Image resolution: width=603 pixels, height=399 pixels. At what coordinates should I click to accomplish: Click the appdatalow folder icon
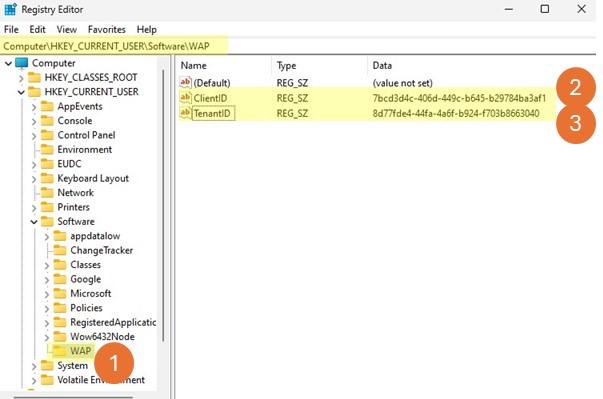[x=60, y=236]
